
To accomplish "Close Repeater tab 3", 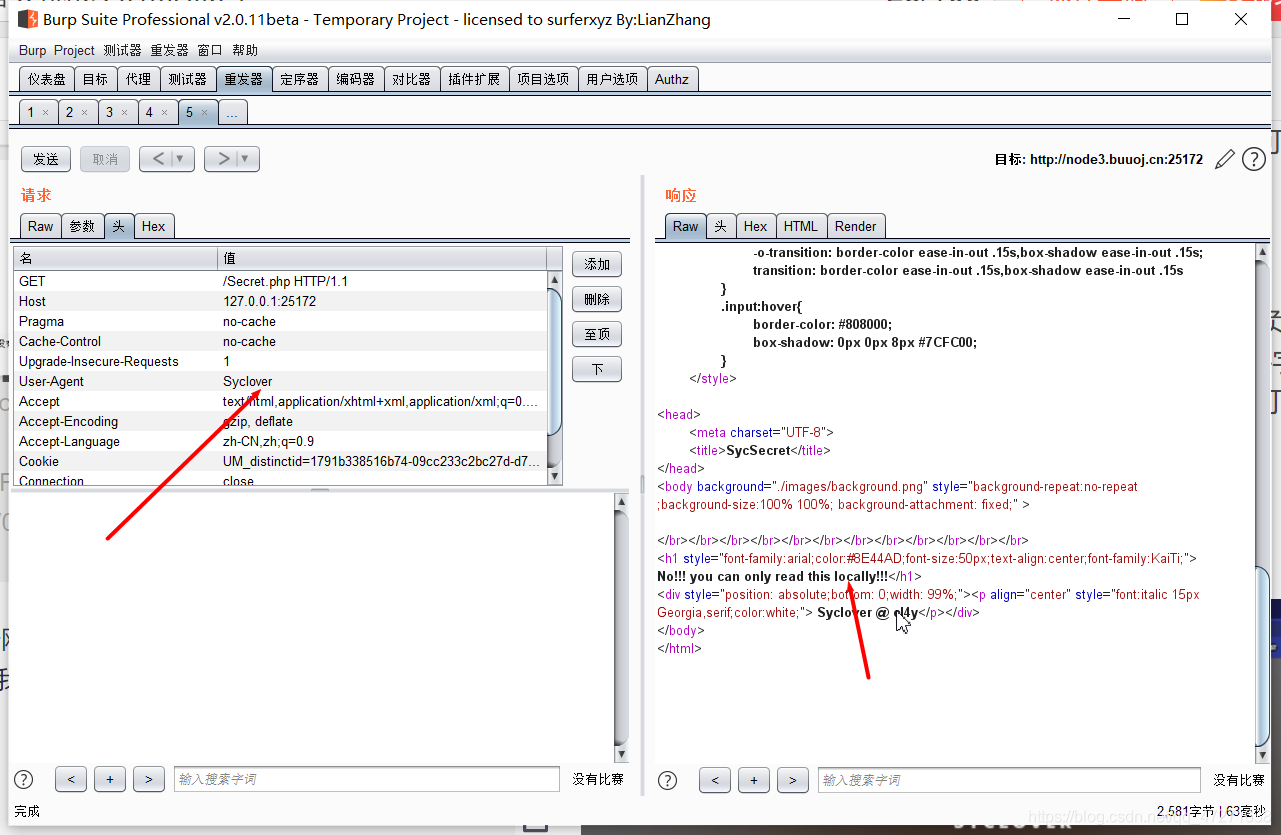I will (124, 113).
